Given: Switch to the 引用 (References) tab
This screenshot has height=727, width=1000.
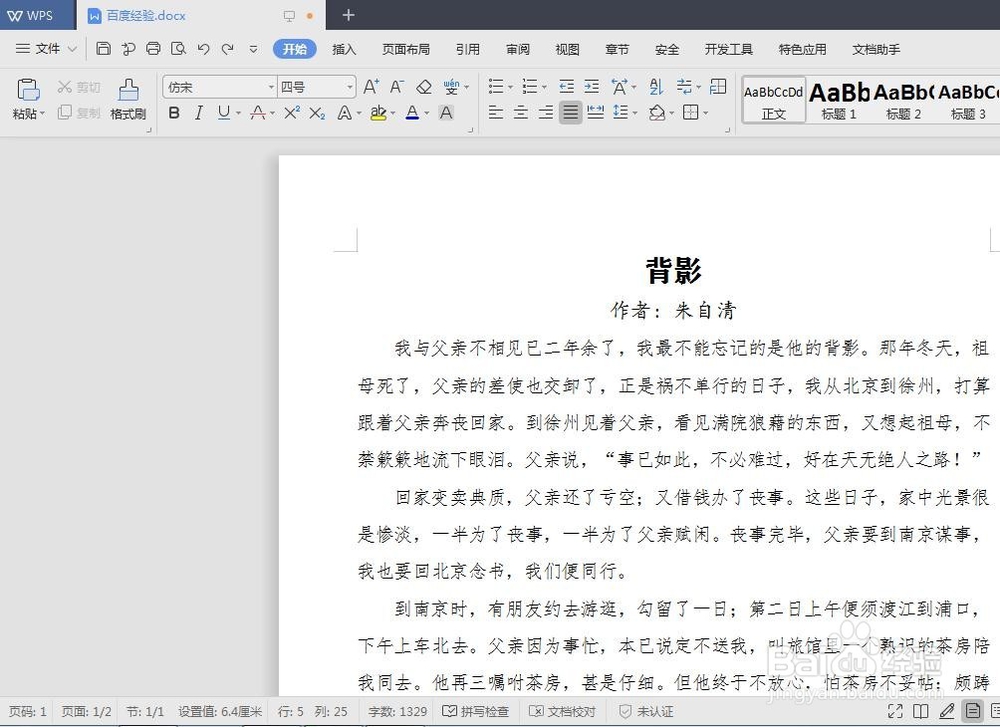Looking at the screenshot, I should pyautogui.click(x=467, y=49).
